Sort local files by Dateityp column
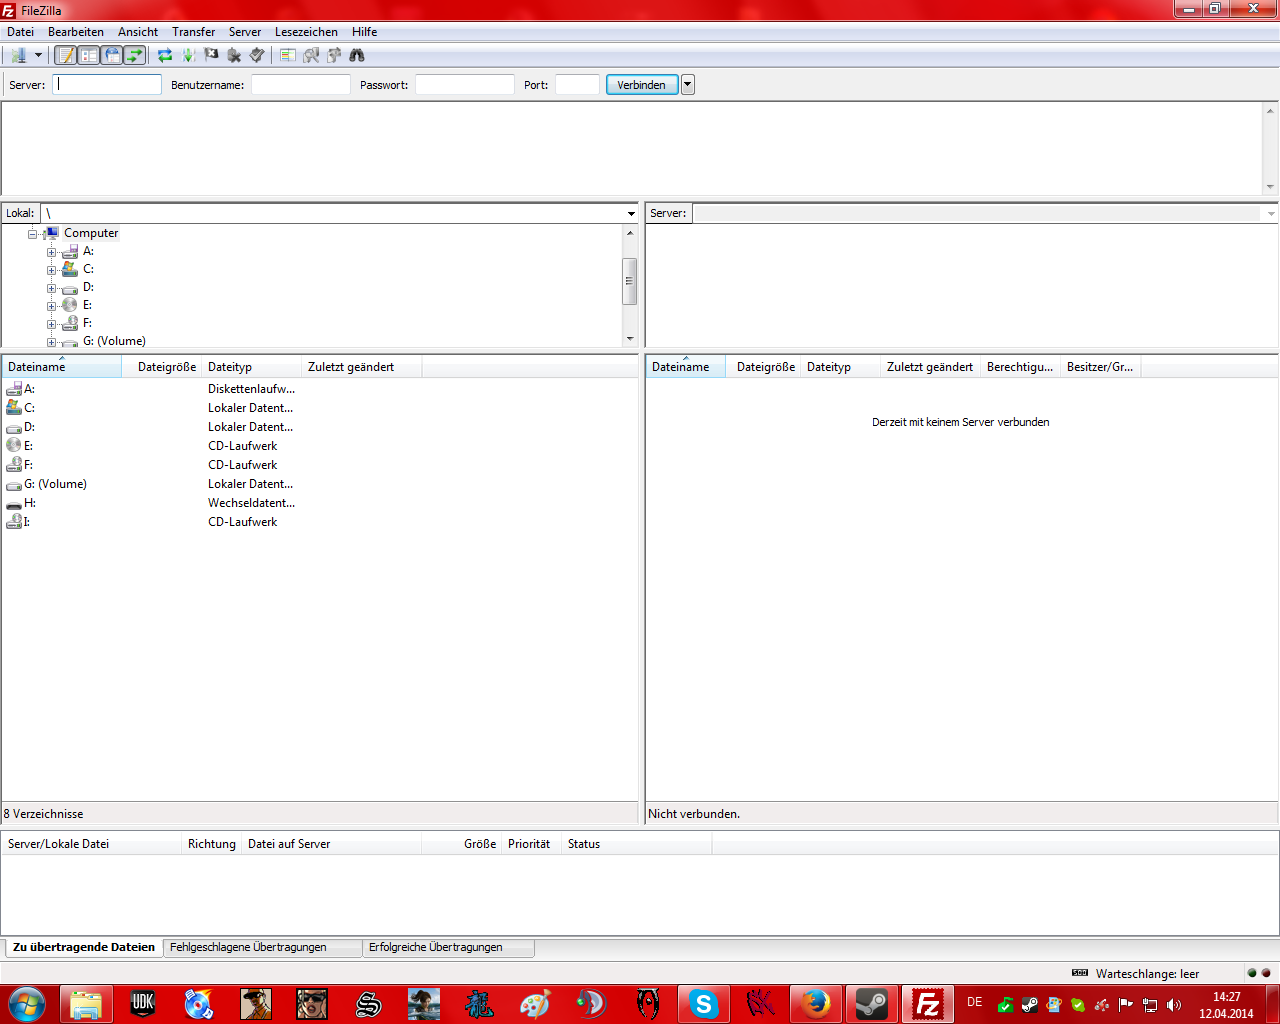1280x1024 pixels. click(250, 367)
